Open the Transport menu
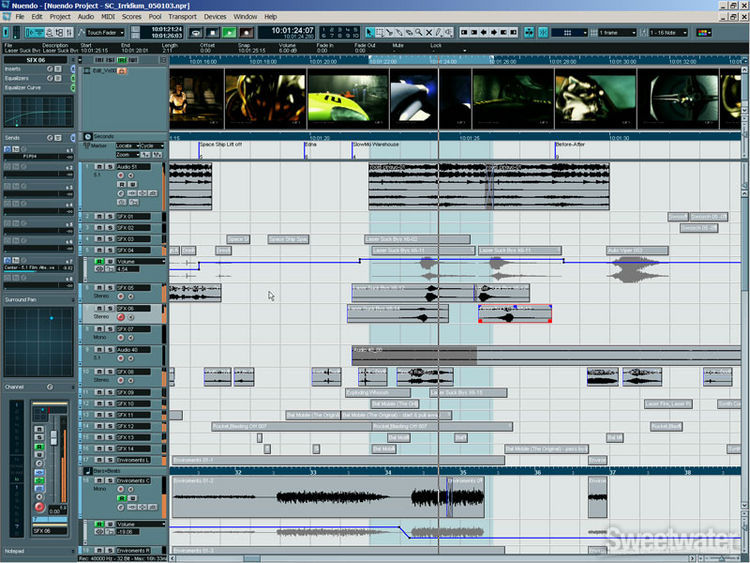Image resolution: width=750 pixels, height=563 pixels. [x=182, y=17]
